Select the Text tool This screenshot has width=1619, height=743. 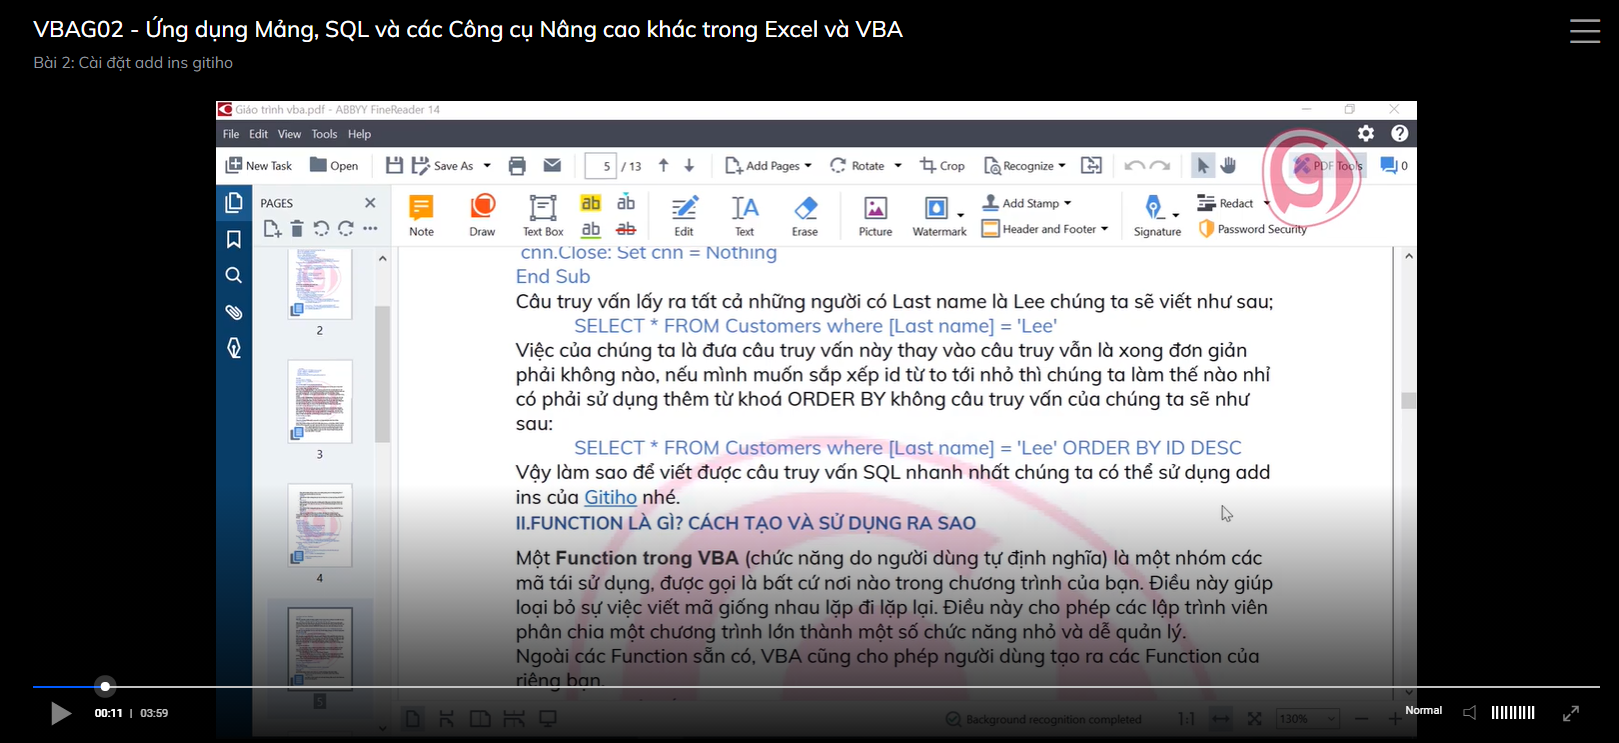click(745, 216)
